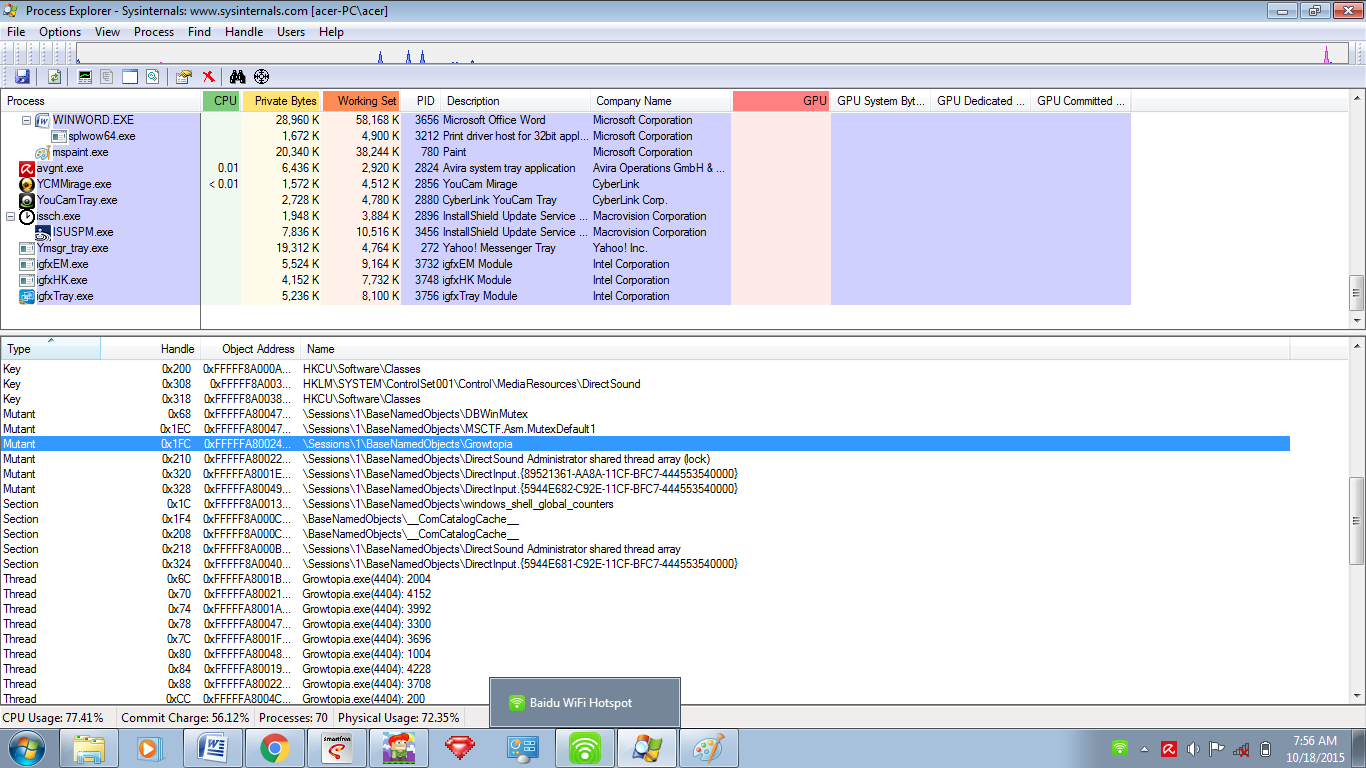1366x768 pixels.
Task: Click the process list scroll down arrow
Action: (1357, 321)
